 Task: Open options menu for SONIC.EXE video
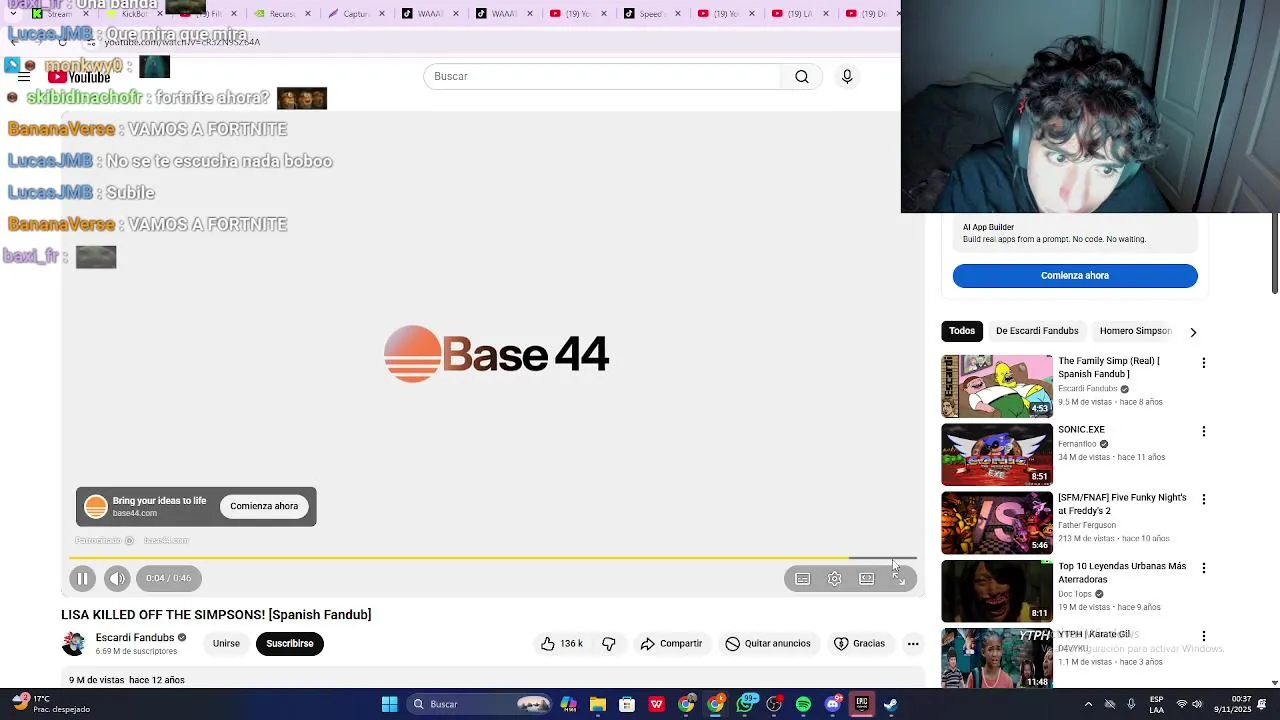tap(1204, 432)
